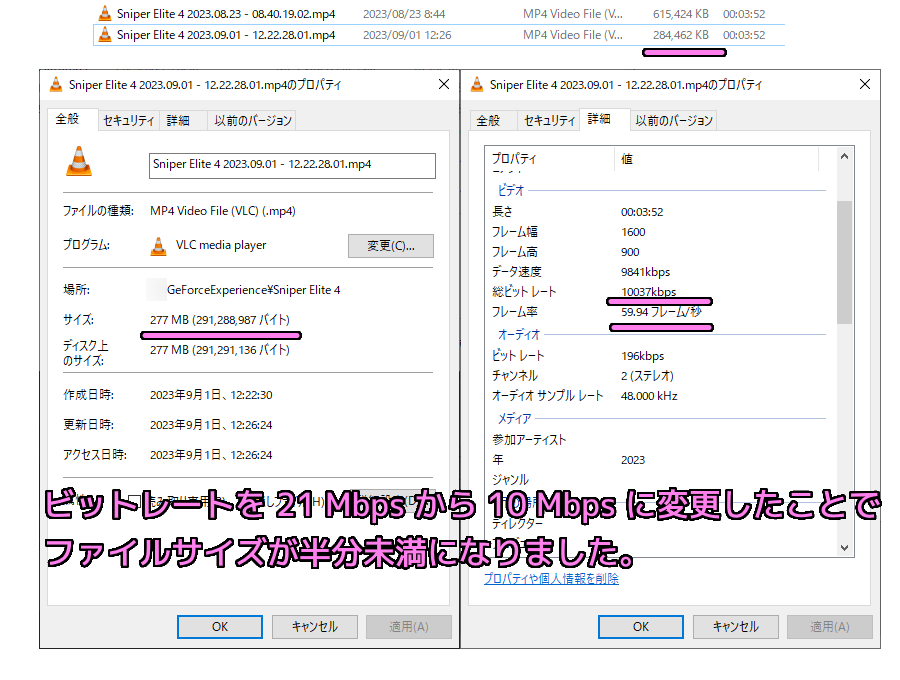Click the property list vertical scrollbar thumb
Image resolution: width=900 pixels, height=680 pixels.
(844, 262)
